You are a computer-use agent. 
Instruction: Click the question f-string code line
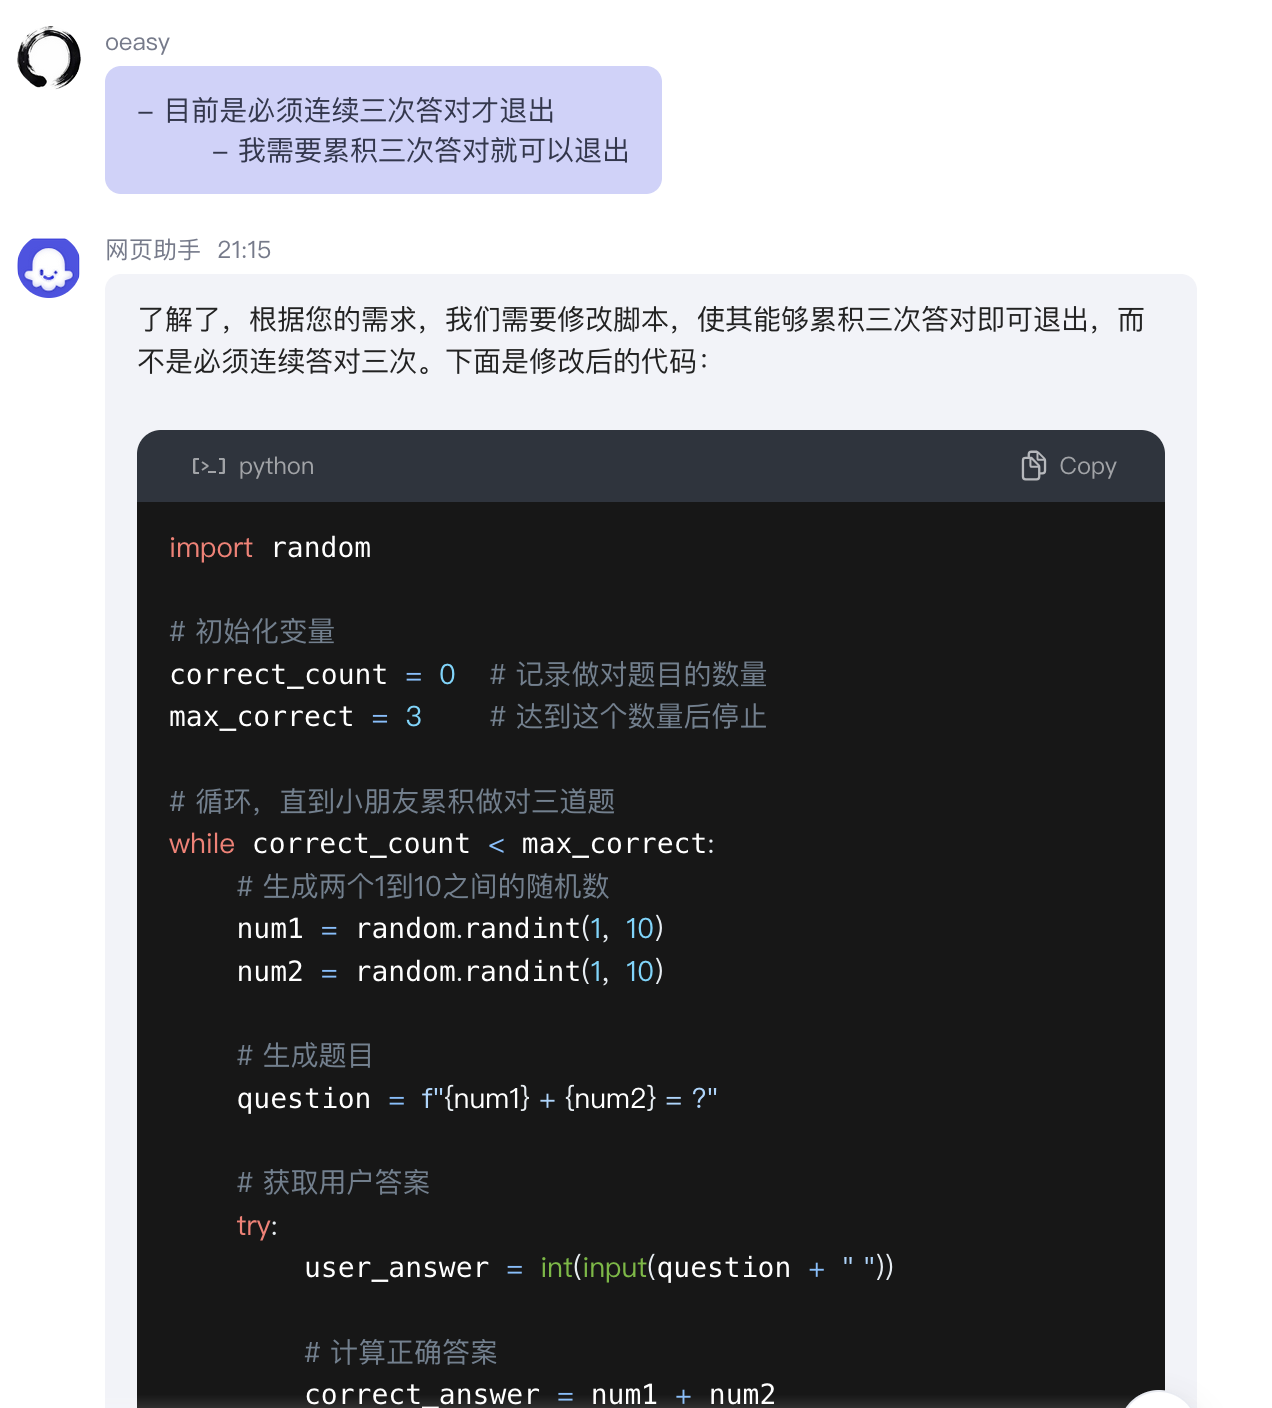coord(477,1099)
